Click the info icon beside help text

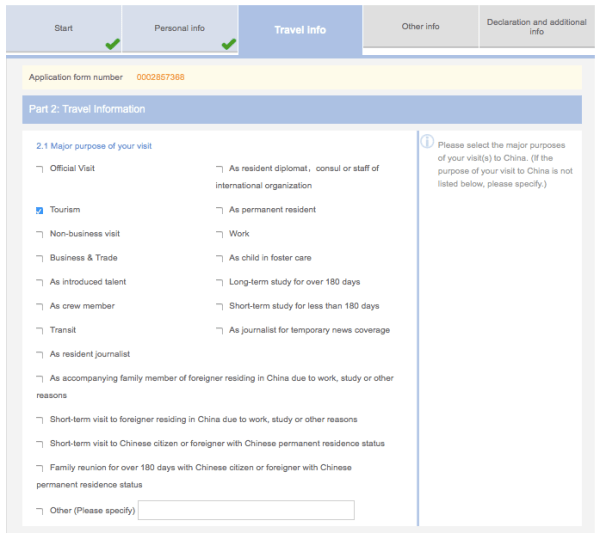click(x=426, y=142)
